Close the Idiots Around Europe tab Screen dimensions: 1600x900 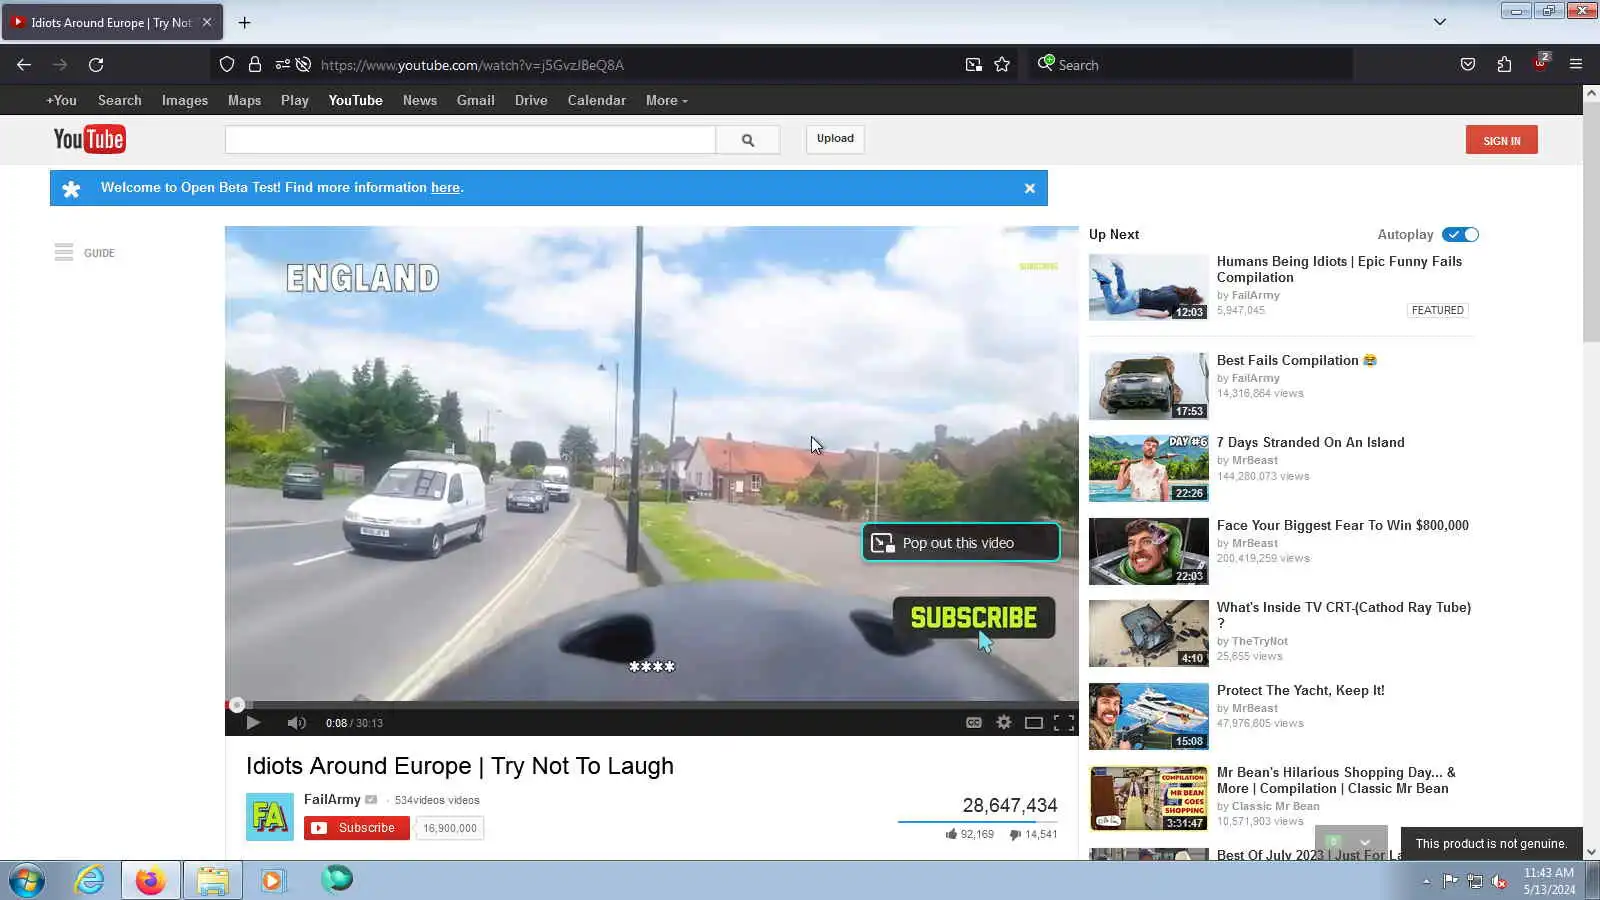click(207, 22)
